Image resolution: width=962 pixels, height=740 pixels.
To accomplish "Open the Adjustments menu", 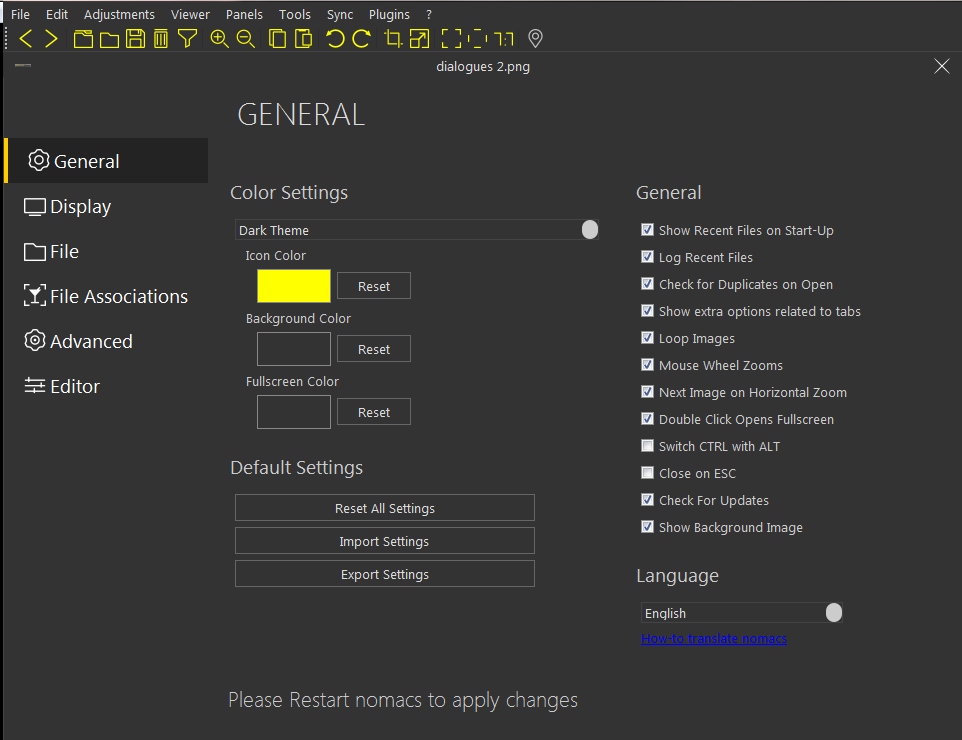I will [119, 14].
